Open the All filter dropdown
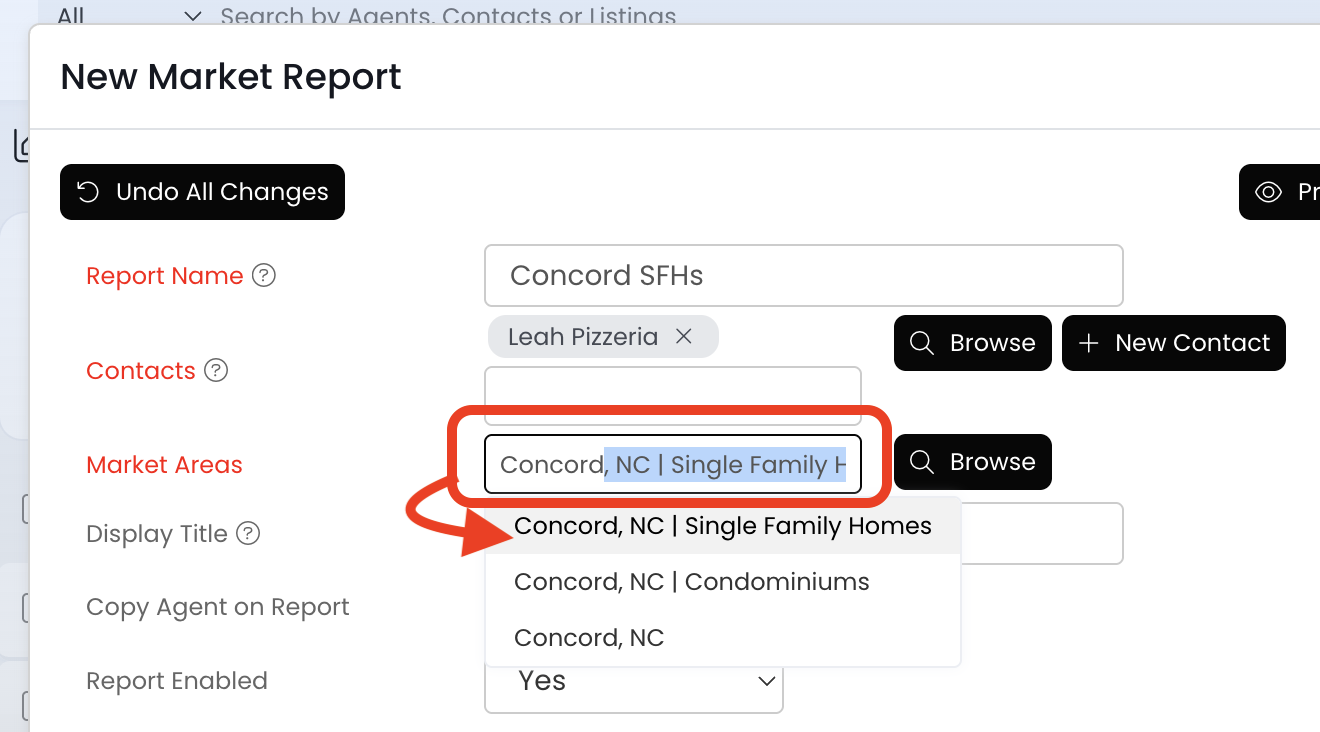 pos(193,16)
